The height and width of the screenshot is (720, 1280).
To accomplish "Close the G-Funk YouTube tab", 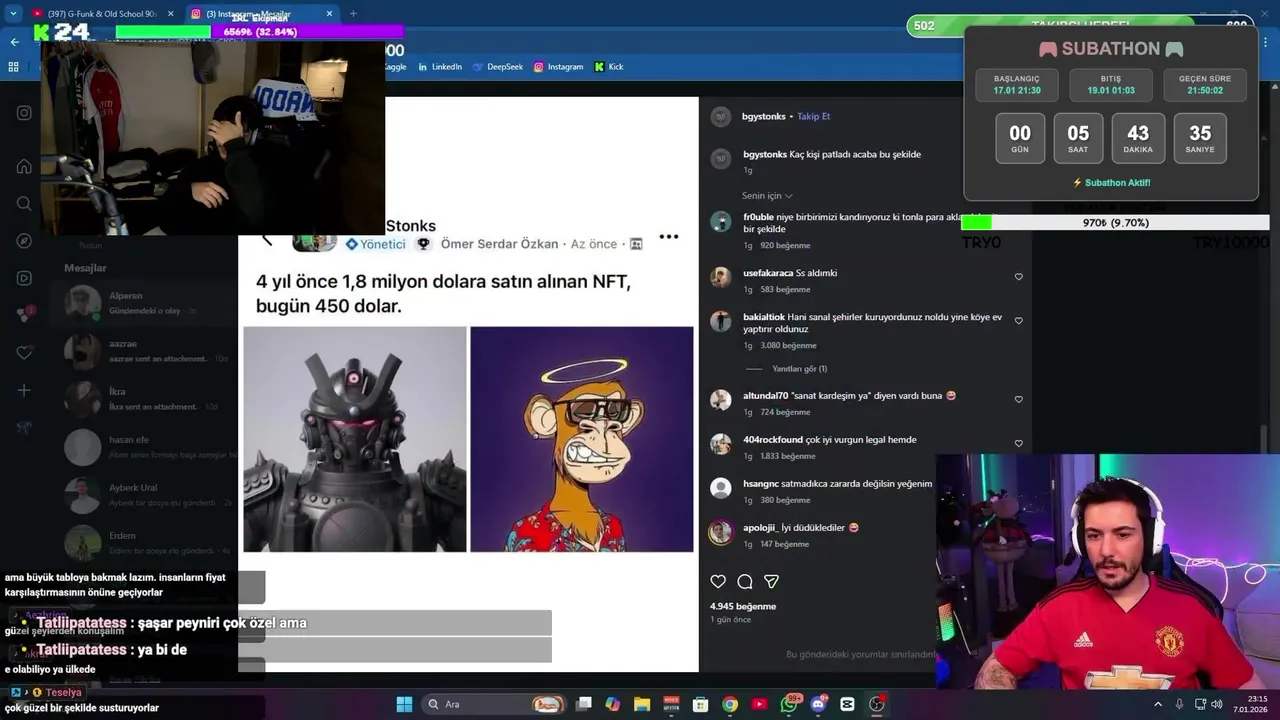I will 170,14.
